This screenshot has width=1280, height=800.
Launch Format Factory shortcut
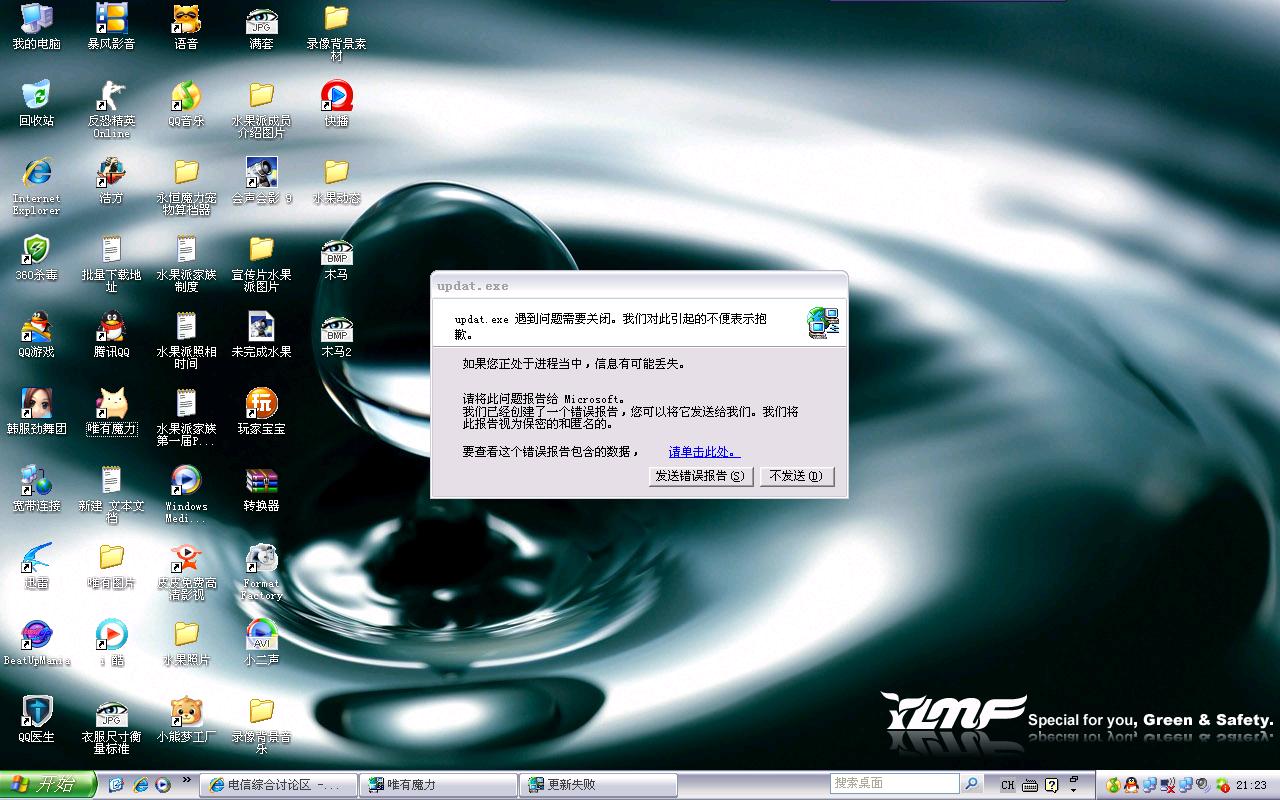coord(261,571)
